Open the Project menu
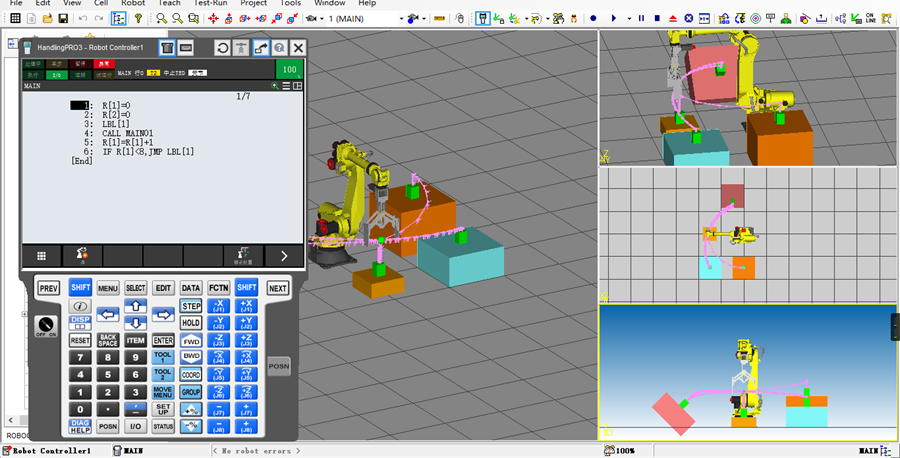 (x=254, y=3)
